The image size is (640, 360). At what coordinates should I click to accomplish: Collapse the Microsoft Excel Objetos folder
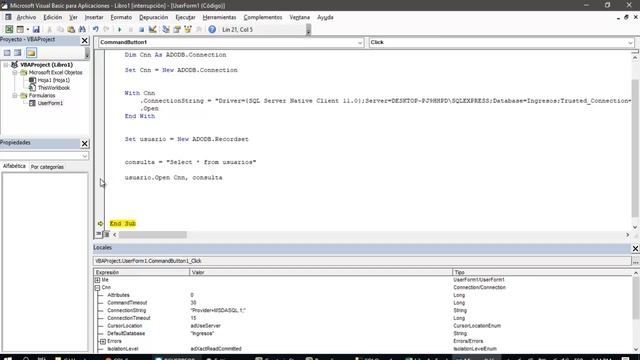click(15, 72)
